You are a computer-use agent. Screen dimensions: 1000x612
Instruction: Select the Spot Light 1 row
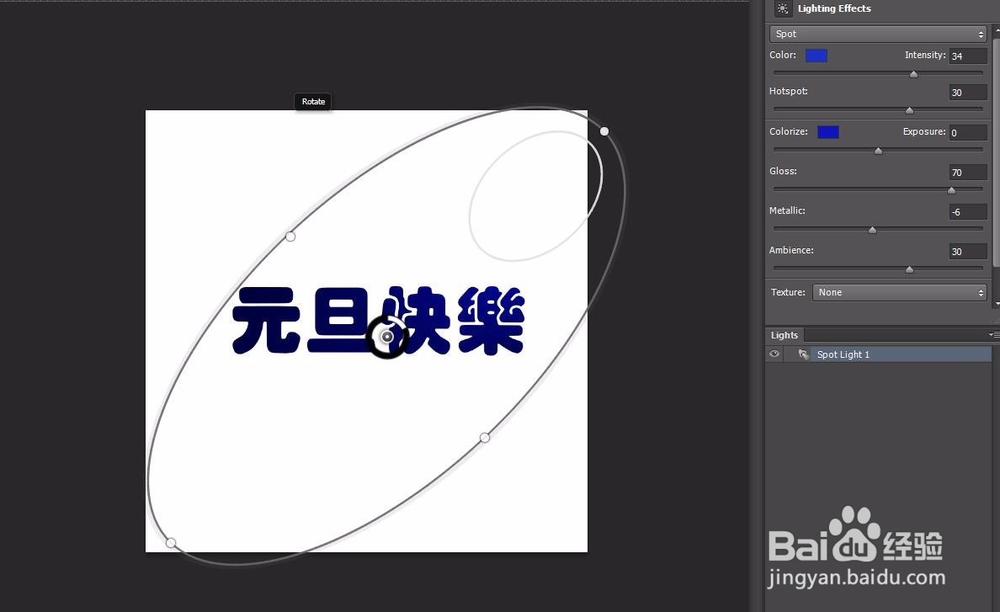(879, 354)
